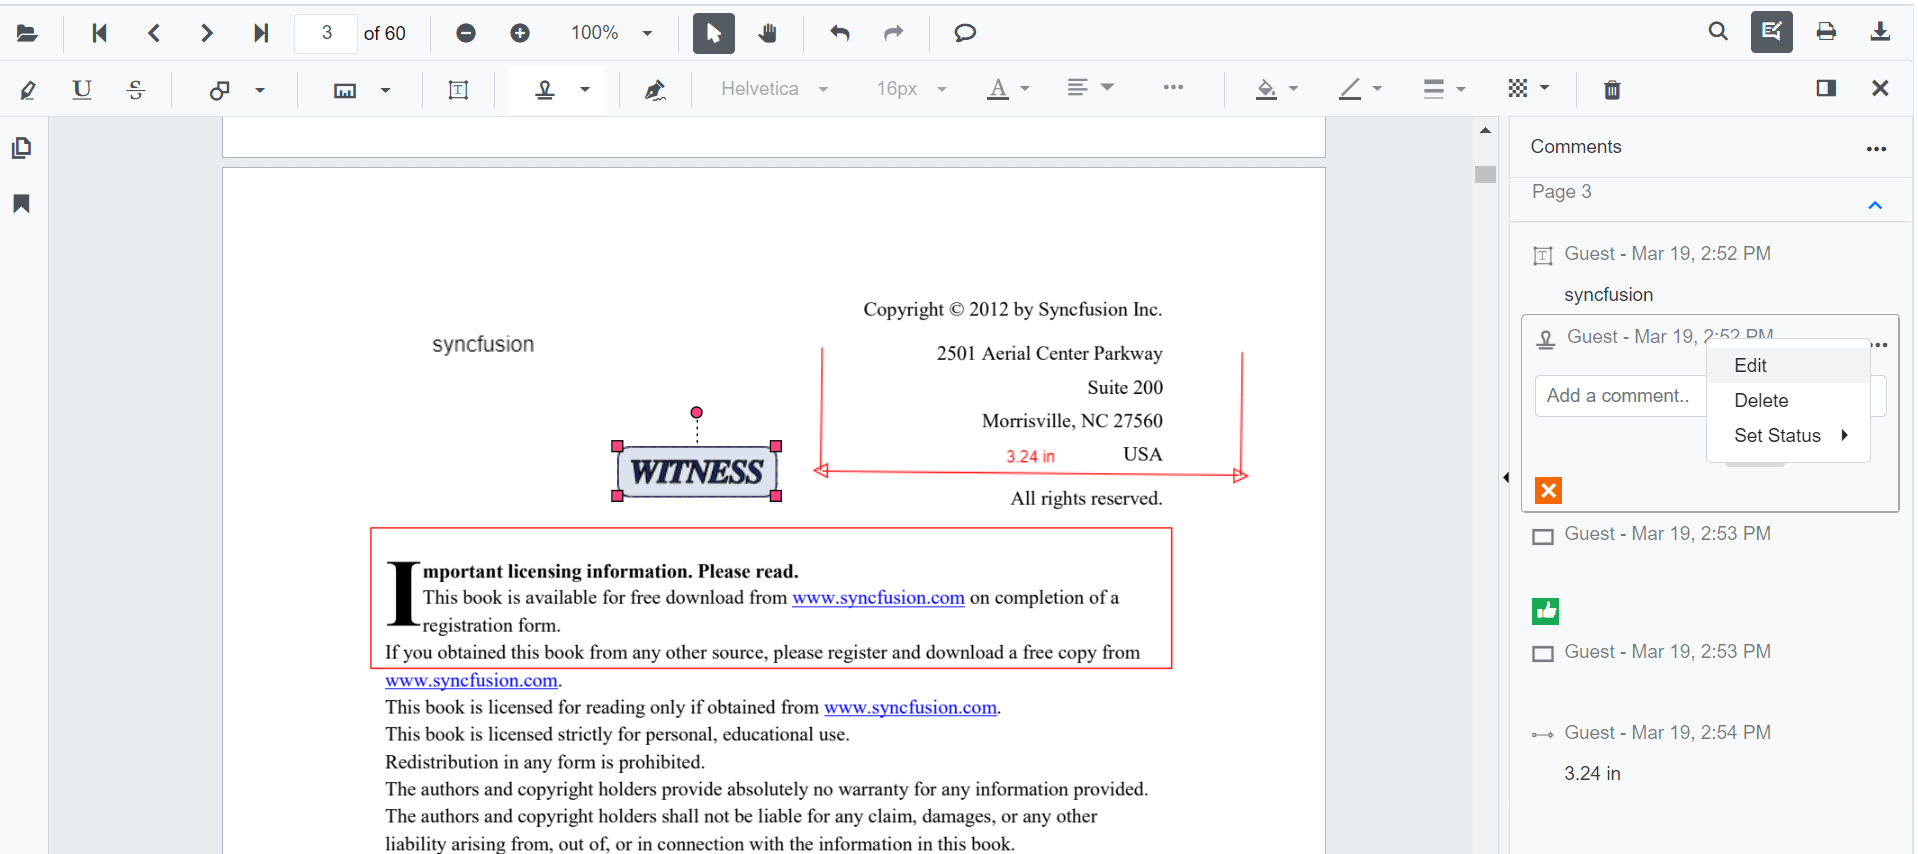Delete the selected annotation with trash icon

tap(1612, 90)
